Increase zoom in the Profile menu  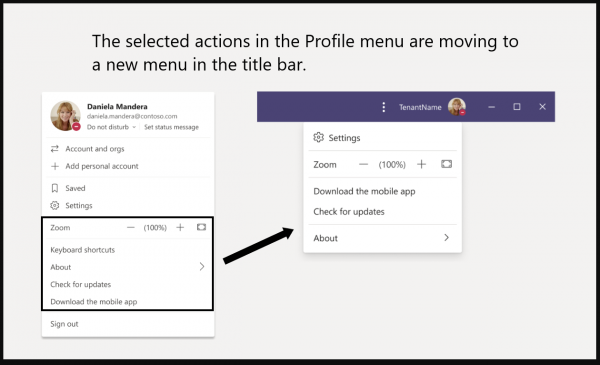[180, 228]
